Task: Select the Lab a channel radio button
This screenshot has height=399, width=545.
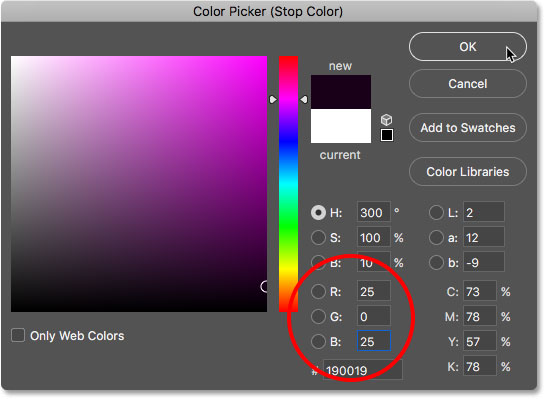Action: pos(436,237)
